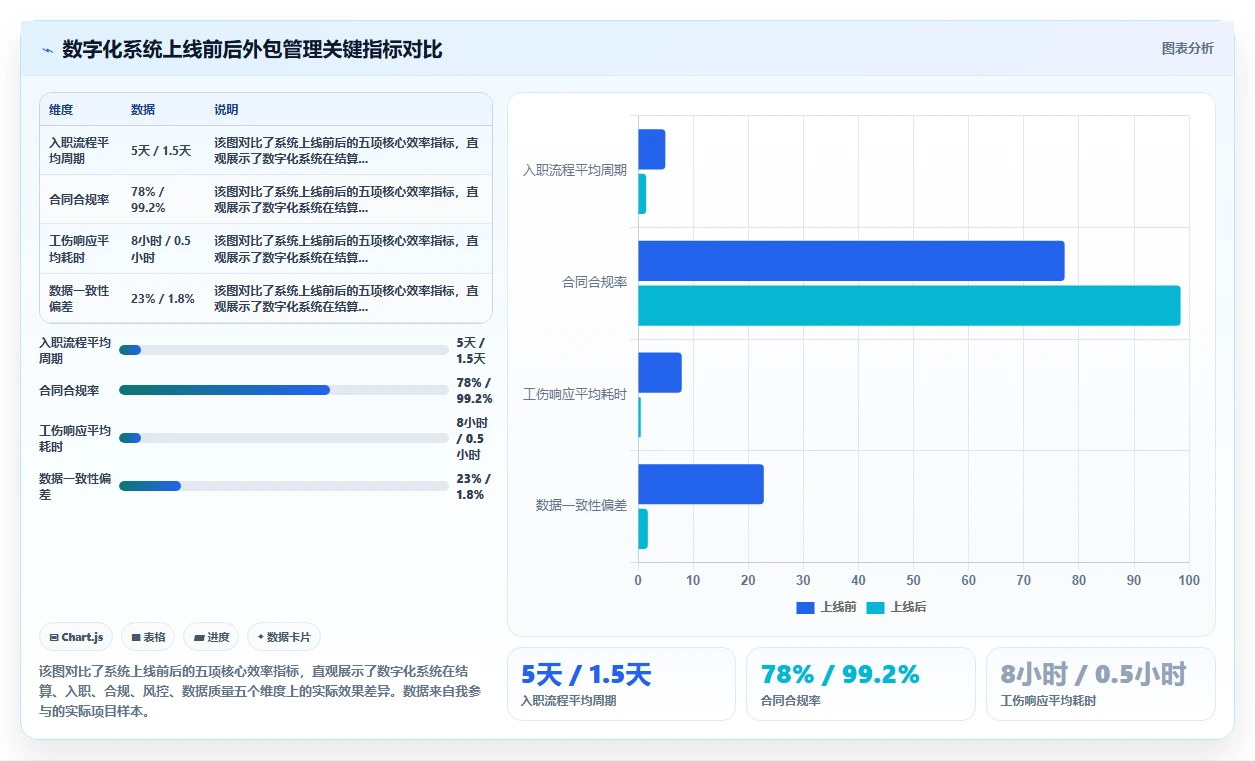Toggle the 上线前 legend item
The height and width of the screenshot is (761, 1255).
coord(826,607)
